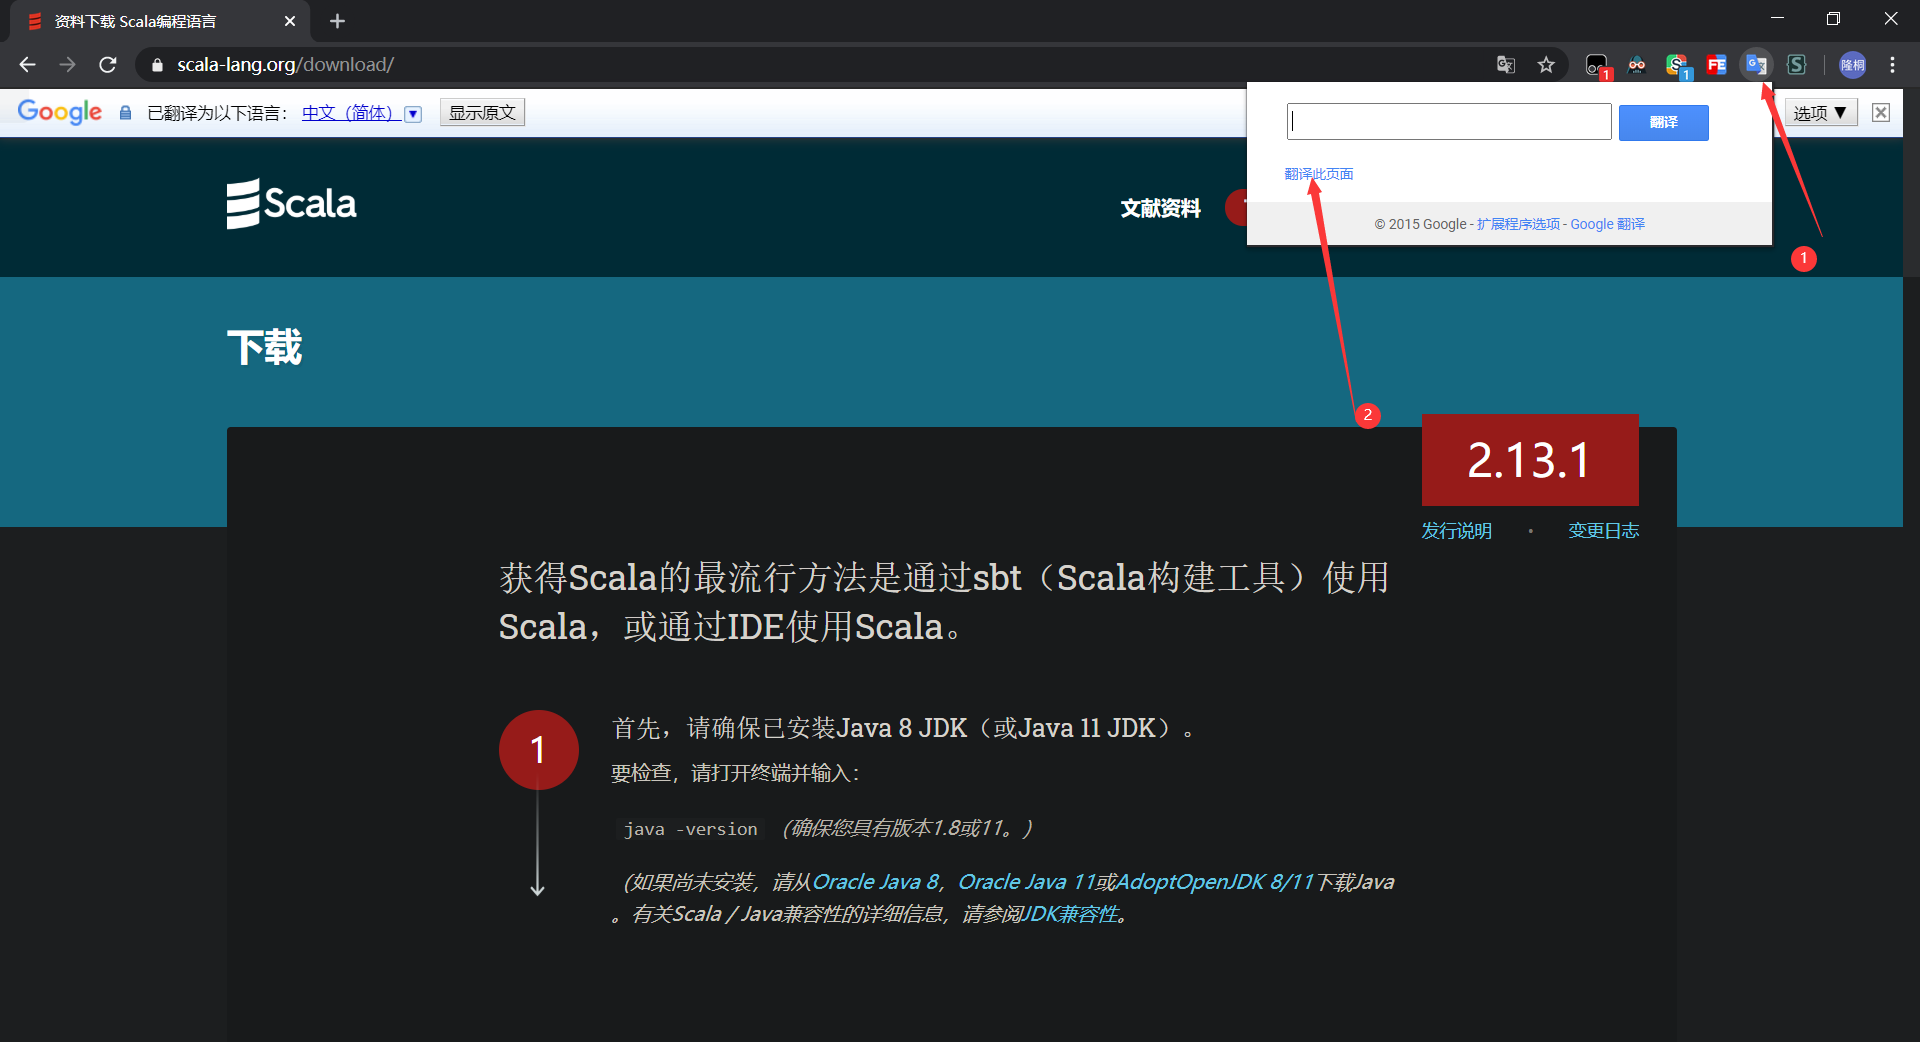Open the 中文（简体）language dropdown
1920x1042 pixels.
[x=361, y=113]
